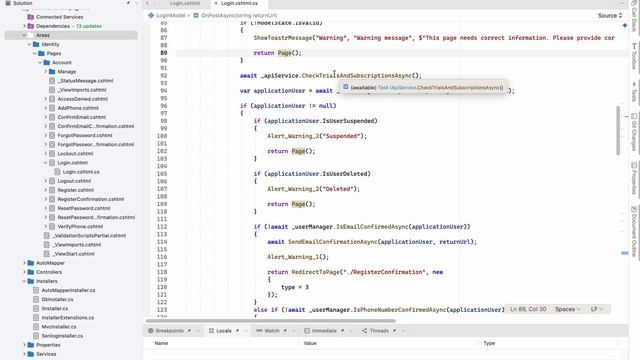640x360 pixels.
Task: Select the Connected Services folder icon
Action: tap(31, 17)
